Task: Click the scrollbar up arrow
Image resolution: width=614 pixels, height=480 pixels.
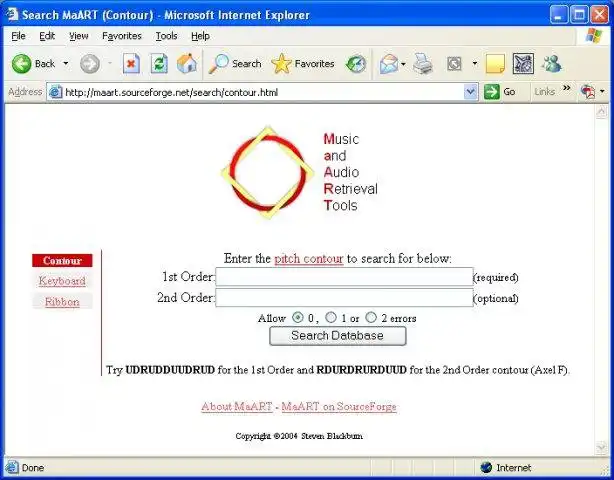Action: point(601,112)
